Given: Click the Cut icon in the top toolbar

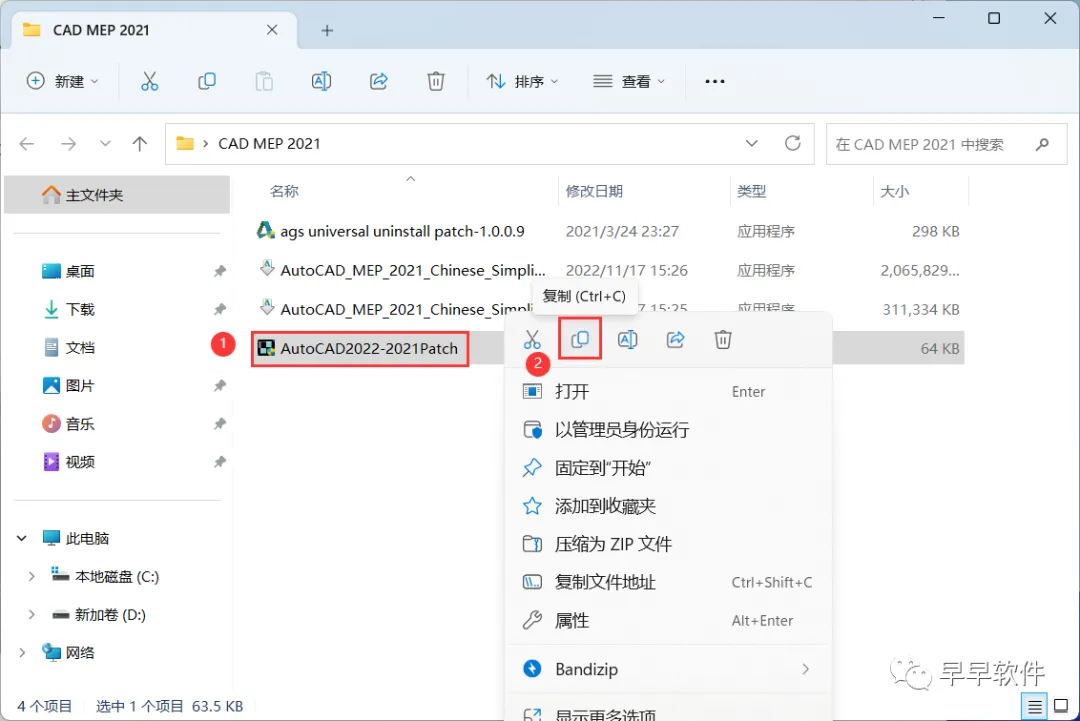Looking at the screenshot, I should click(x=149, y=81).
